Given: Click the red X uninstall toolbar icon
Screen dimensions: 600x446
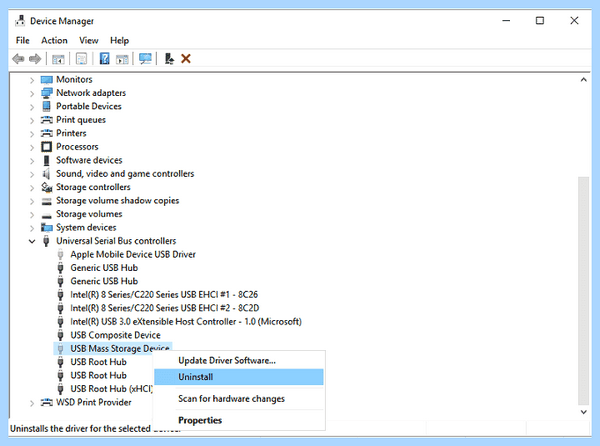Looking at the screenshot, I should point(186,59).
